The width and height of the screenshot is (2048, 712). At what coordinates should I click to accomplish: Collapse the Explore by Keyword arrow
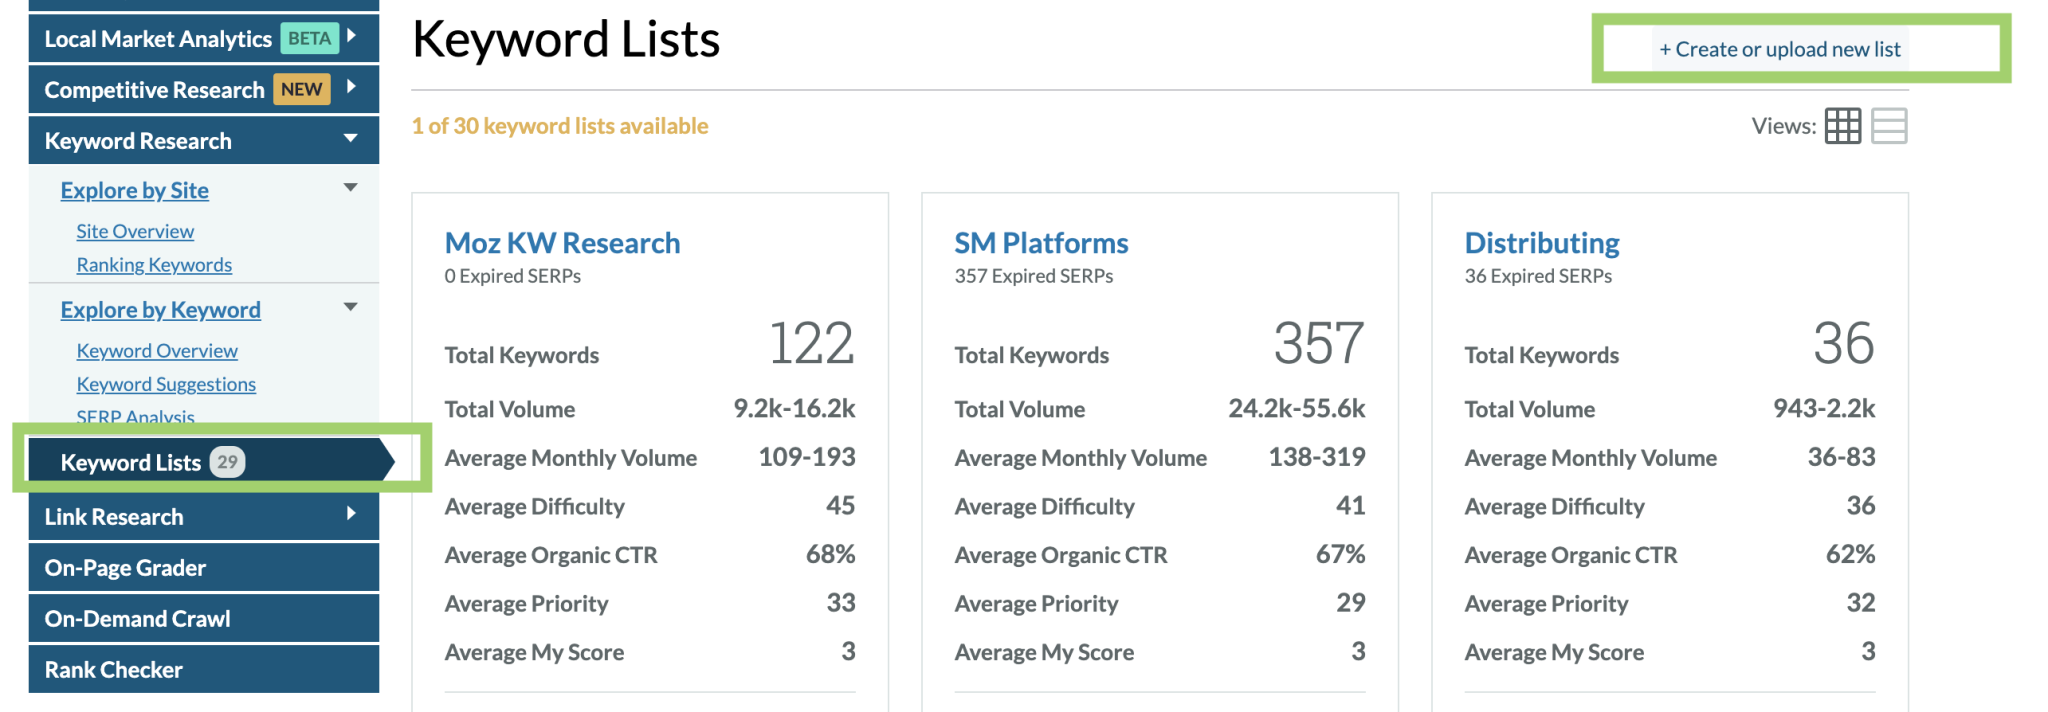tap(351, 307)
